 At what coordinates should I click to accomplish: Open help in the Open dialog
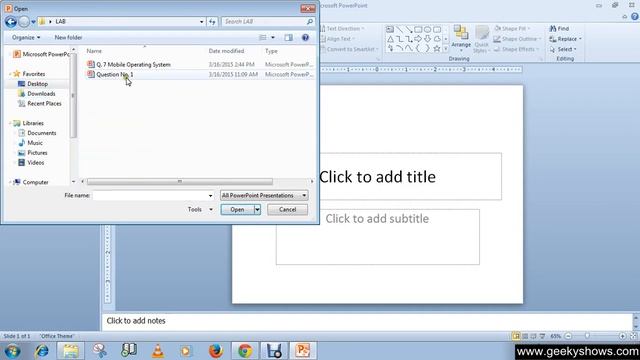pos(305,38)
